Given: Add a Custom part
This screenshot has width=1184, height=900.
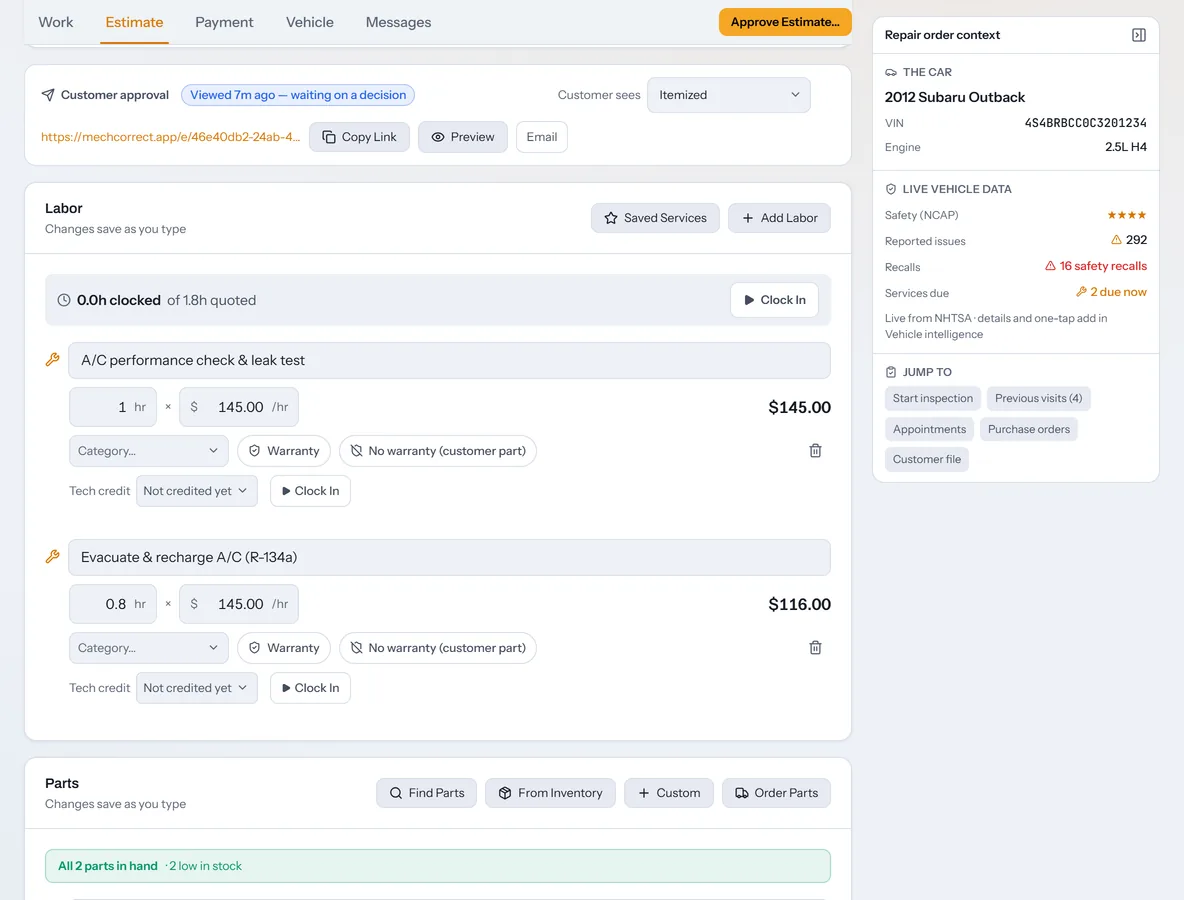Looking at the screenshot, I should click(669, 793).
